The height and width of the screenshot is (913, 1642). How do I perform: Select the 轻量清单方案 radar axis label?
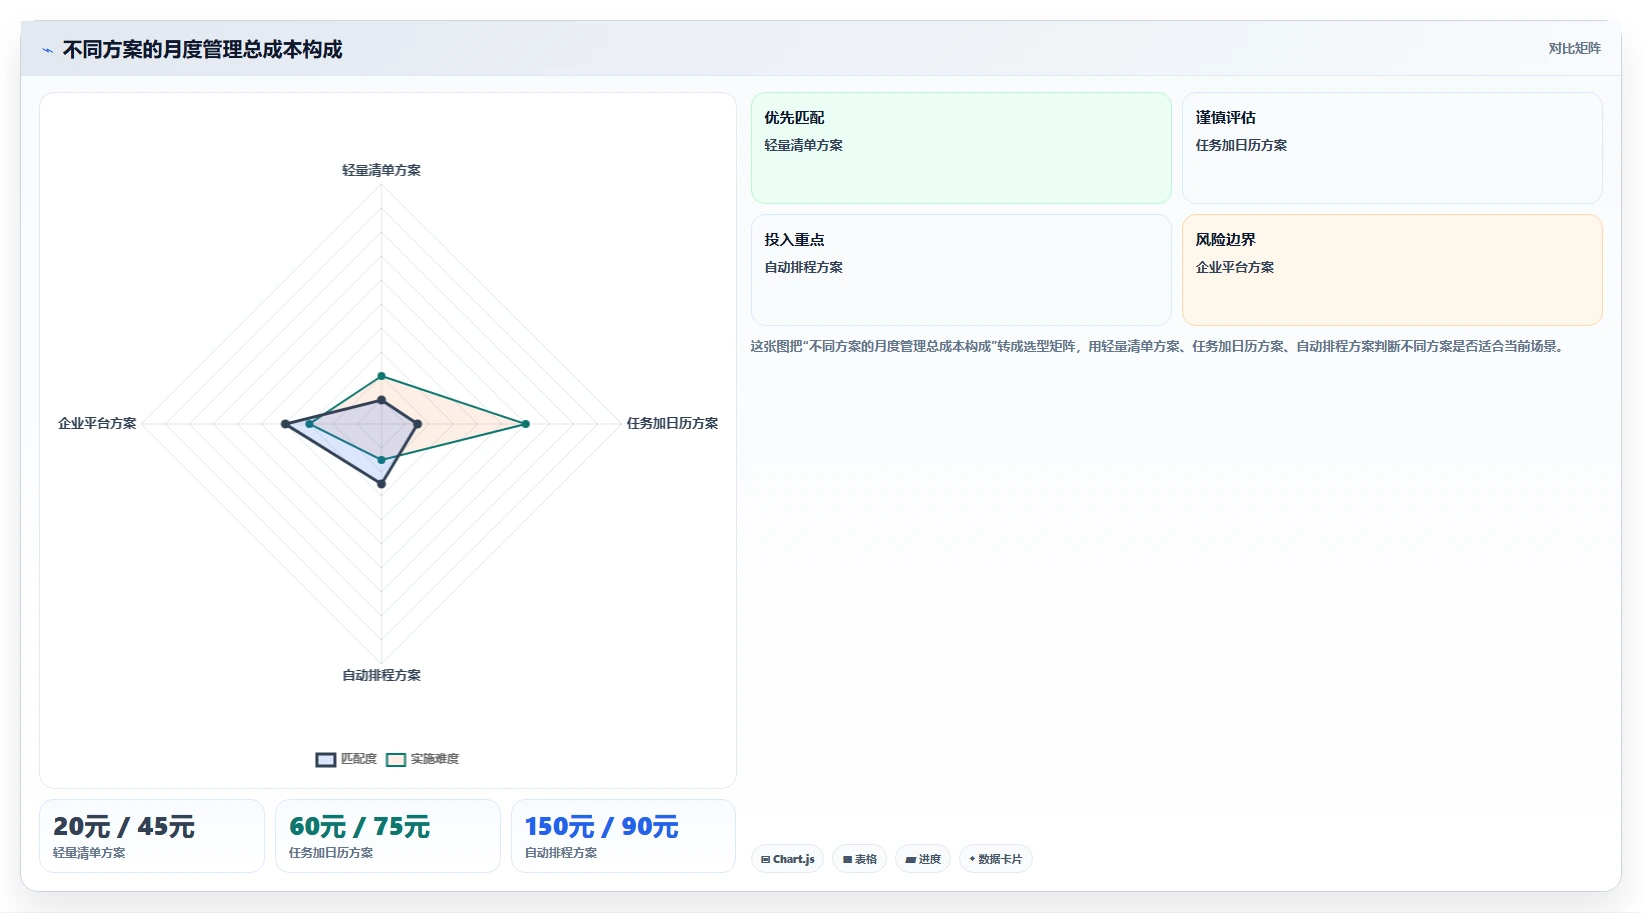pyautogui.click(x=381, y=170)
